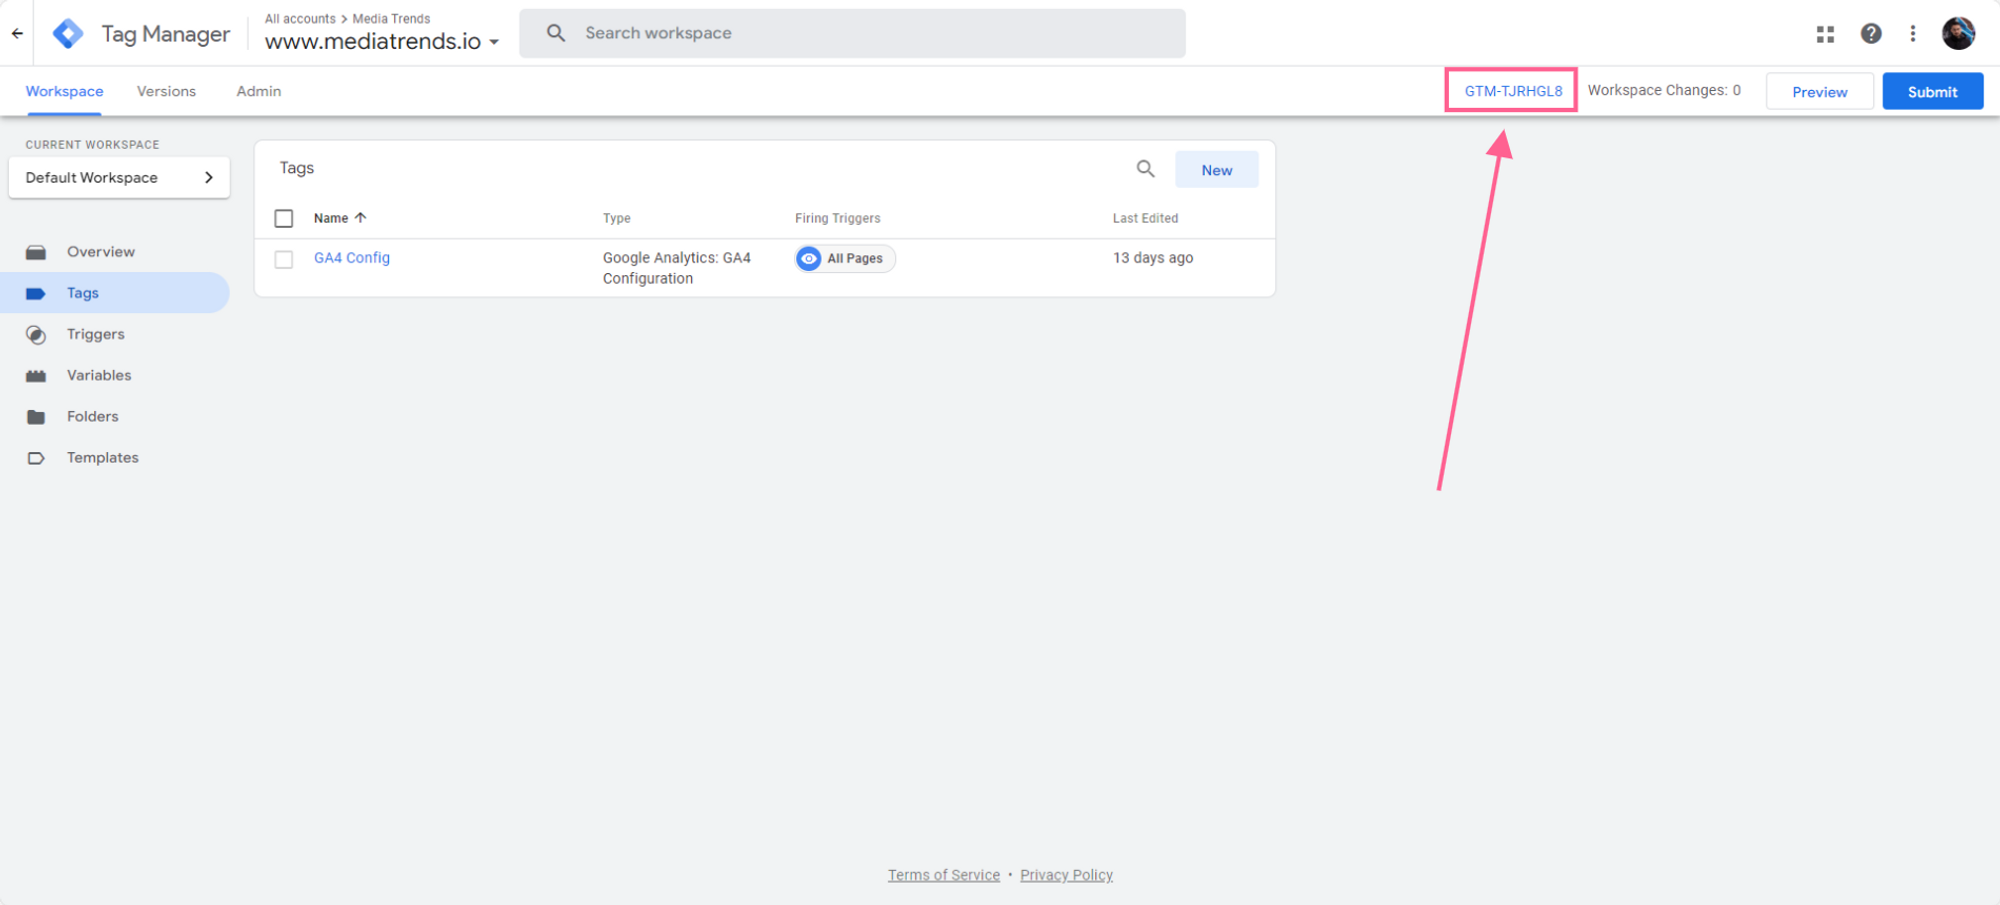Click the 'Google Analytics: GA4 Configuration' type cell

pos(677,268)
